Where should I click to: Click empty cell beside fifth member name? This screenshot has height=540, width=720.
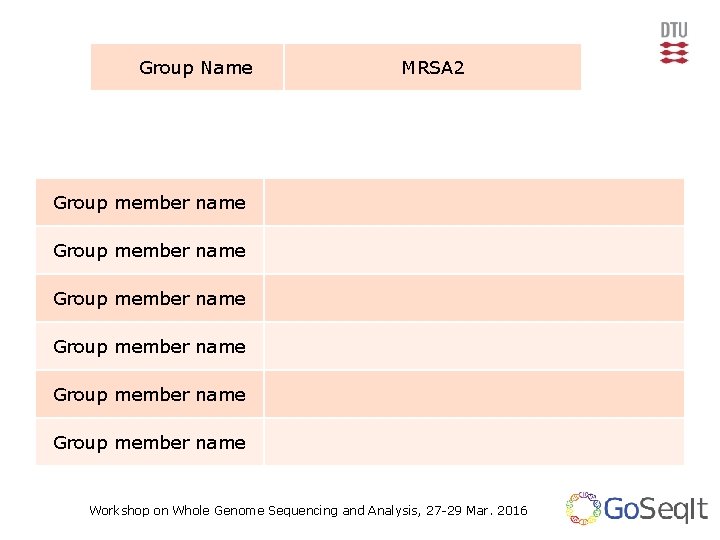coord(474,394)
